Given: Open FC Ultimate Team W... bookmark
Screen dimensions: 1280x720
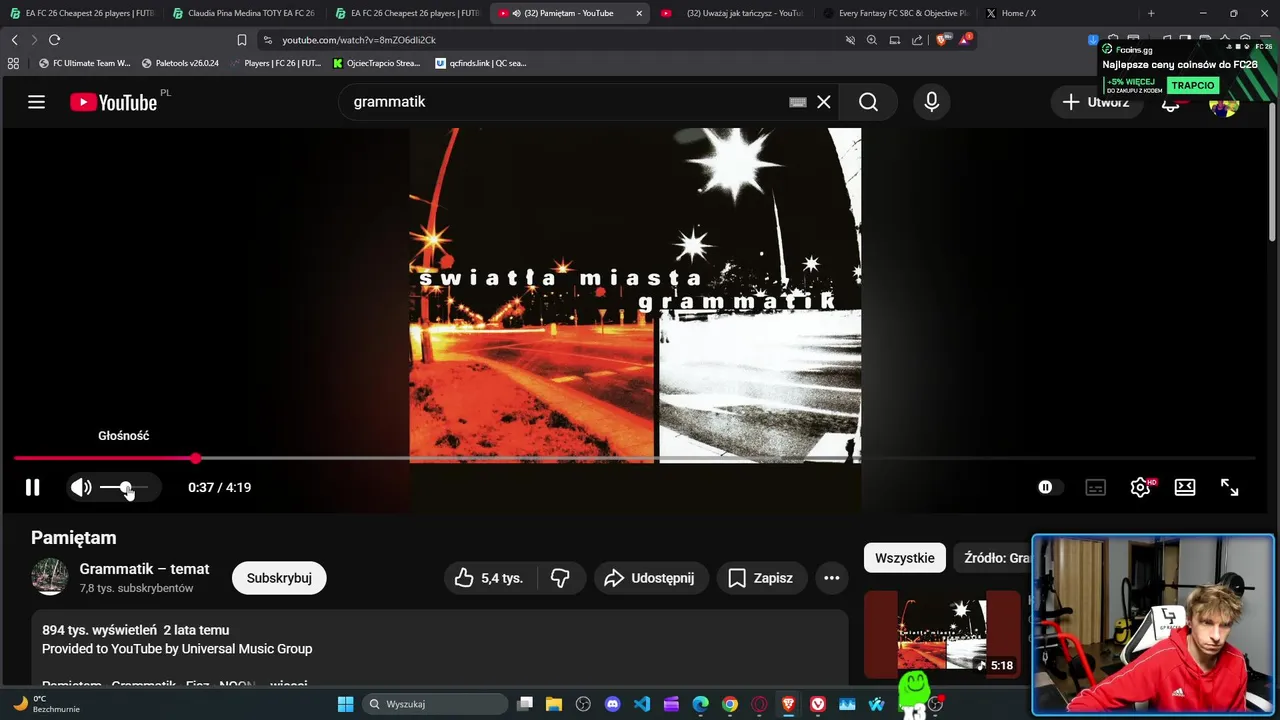Looking at the screenshot, I should (x=84, y=63).
